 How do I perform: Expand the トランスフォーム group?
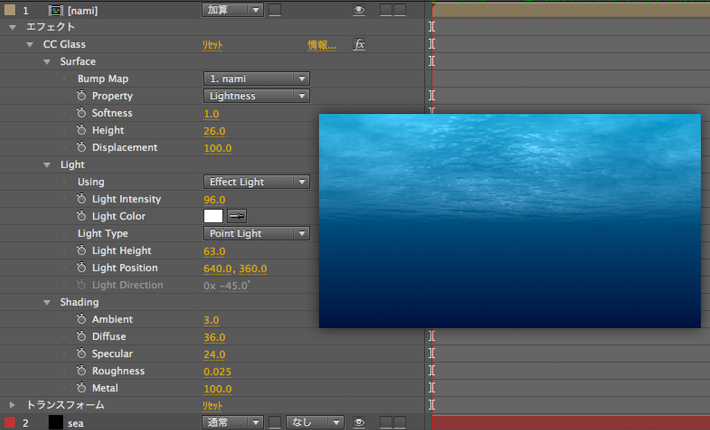pos(12,405)
